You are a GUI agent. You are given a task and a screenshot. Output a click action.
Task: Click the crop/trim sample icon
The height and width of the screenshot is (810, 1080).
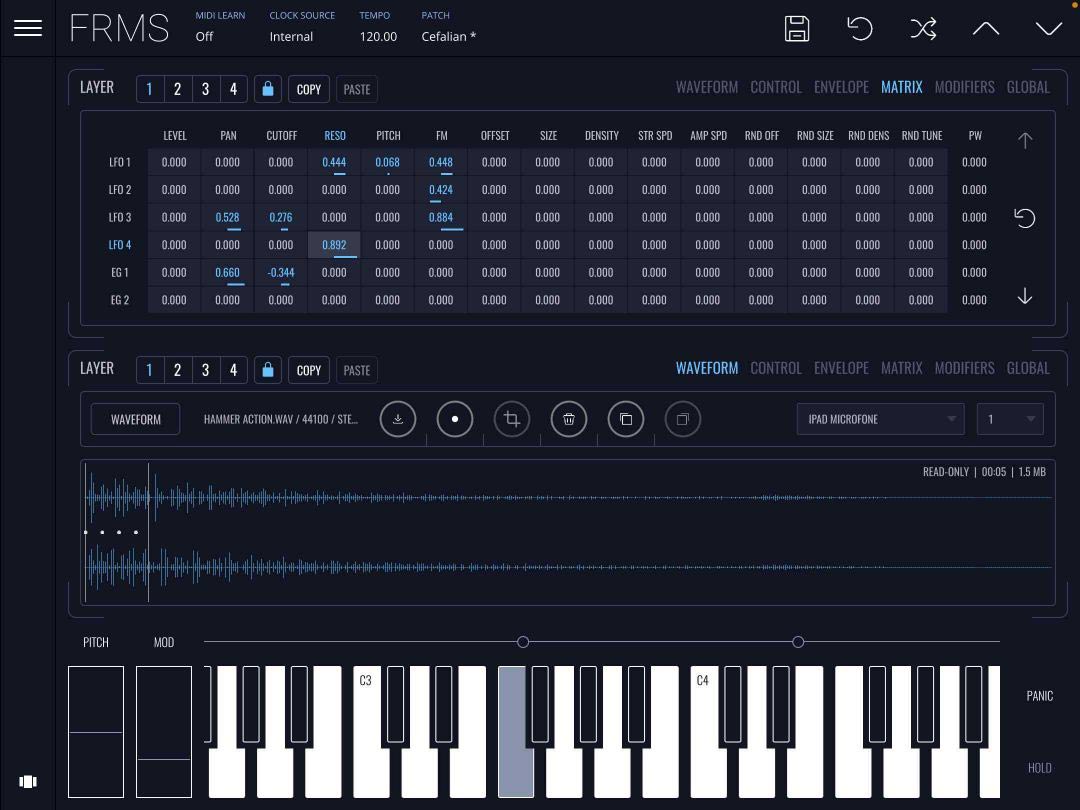pos(512,419)
